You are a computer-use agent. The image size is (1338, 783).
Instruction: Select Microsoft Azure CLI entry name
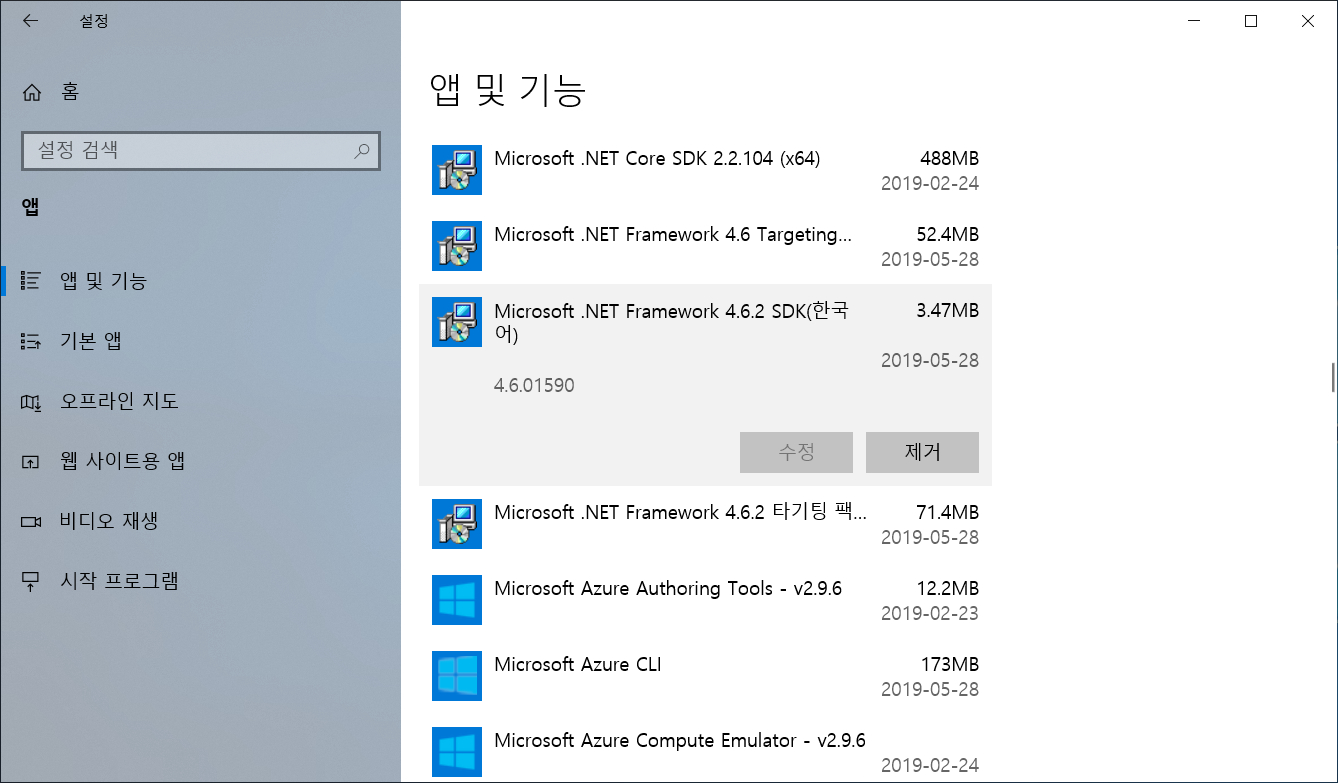coord(578,664)
